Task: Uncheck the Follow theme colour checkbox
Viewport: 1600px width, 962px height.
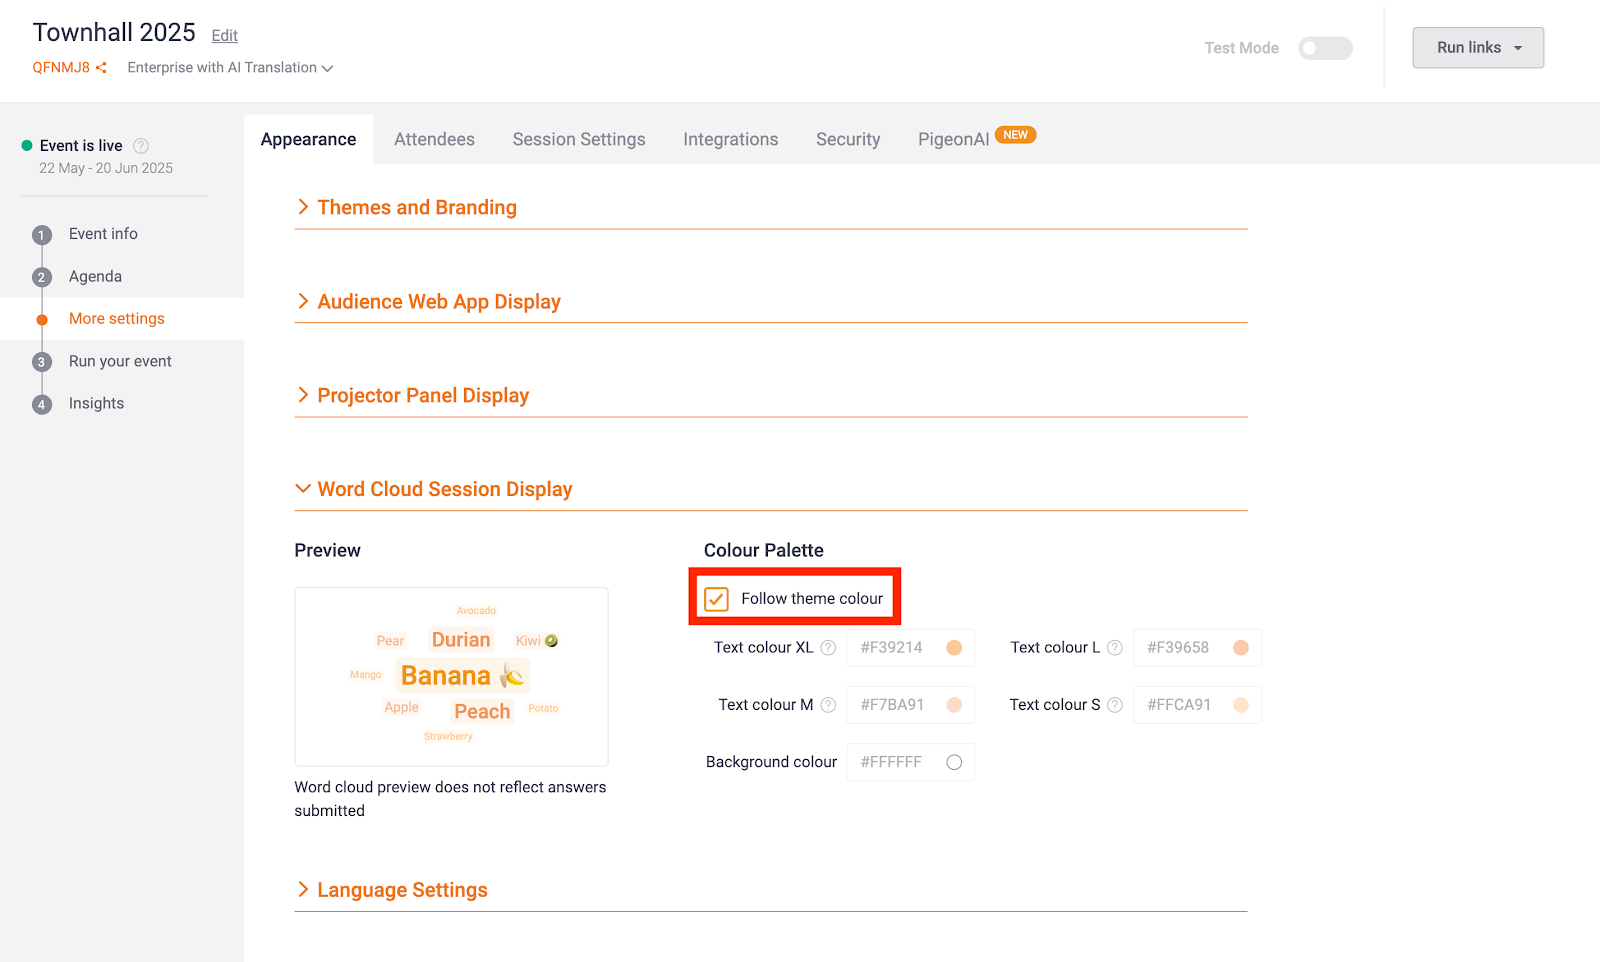Action: click(x=716, y=599)
